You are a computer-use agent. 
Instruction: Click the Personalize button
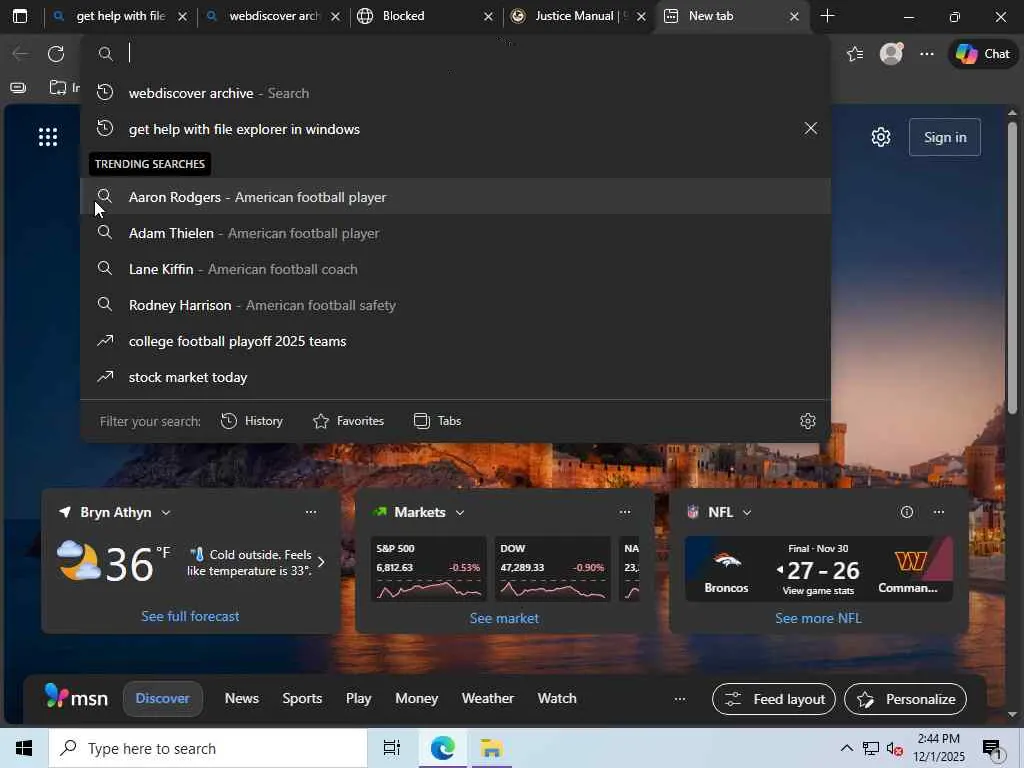[x=906, y=699]
